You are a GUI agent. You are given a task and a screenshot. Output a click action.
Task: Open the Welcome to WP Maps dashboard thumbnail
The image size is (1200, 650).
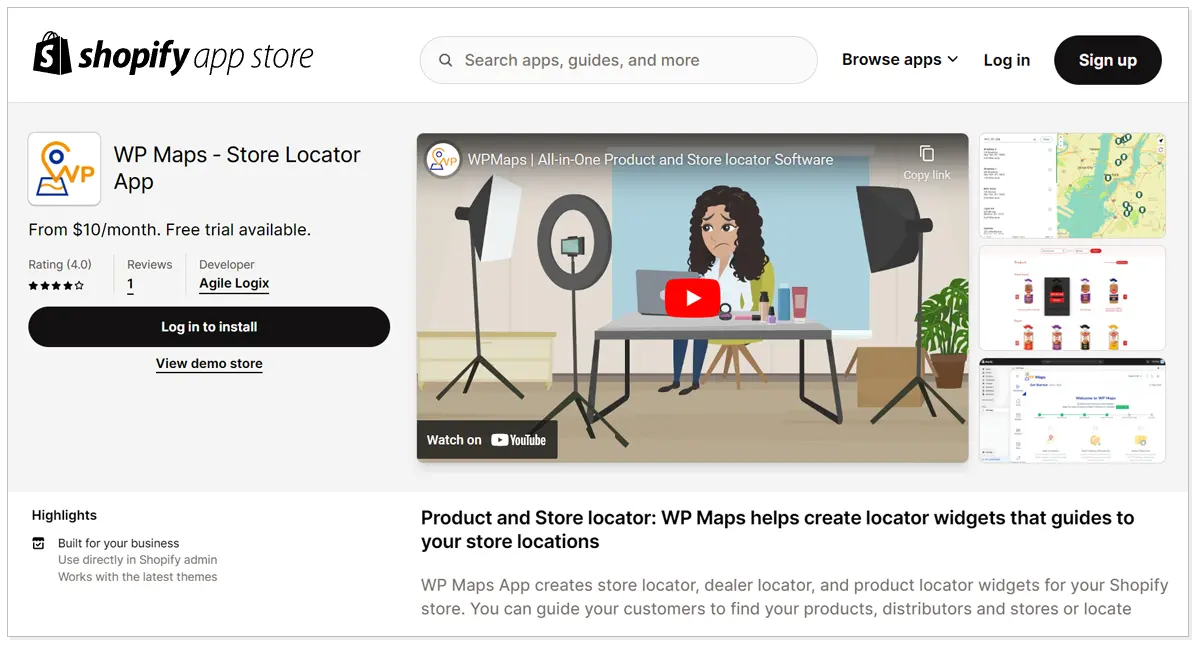point(1072,410)
